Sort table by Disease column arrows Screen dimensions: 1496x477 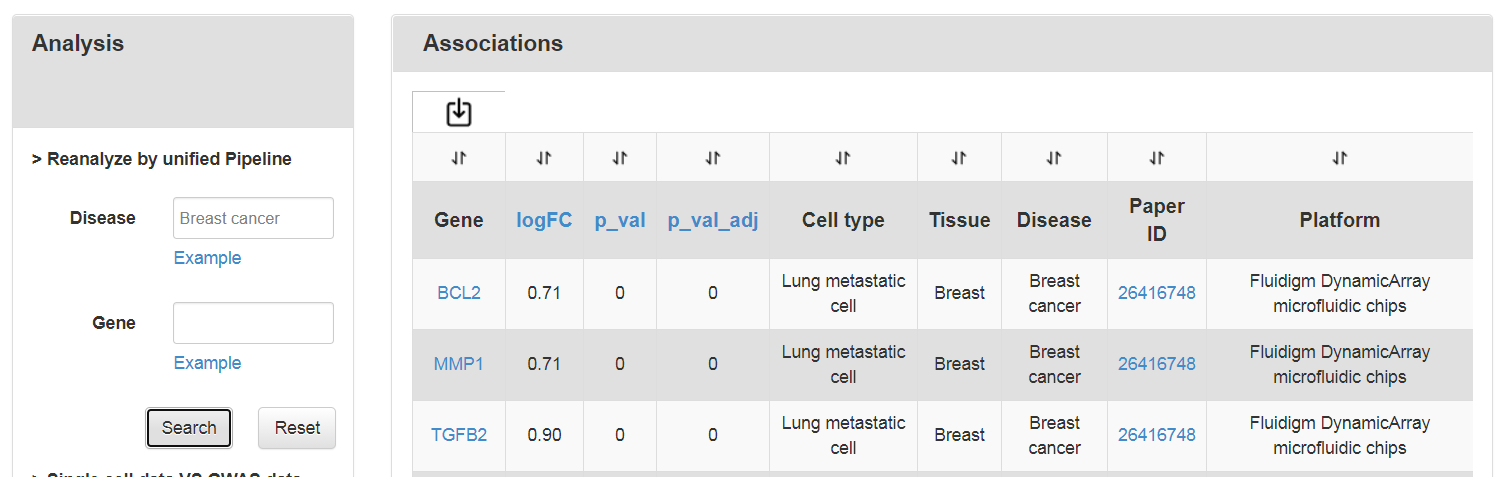coord(1054,158)
